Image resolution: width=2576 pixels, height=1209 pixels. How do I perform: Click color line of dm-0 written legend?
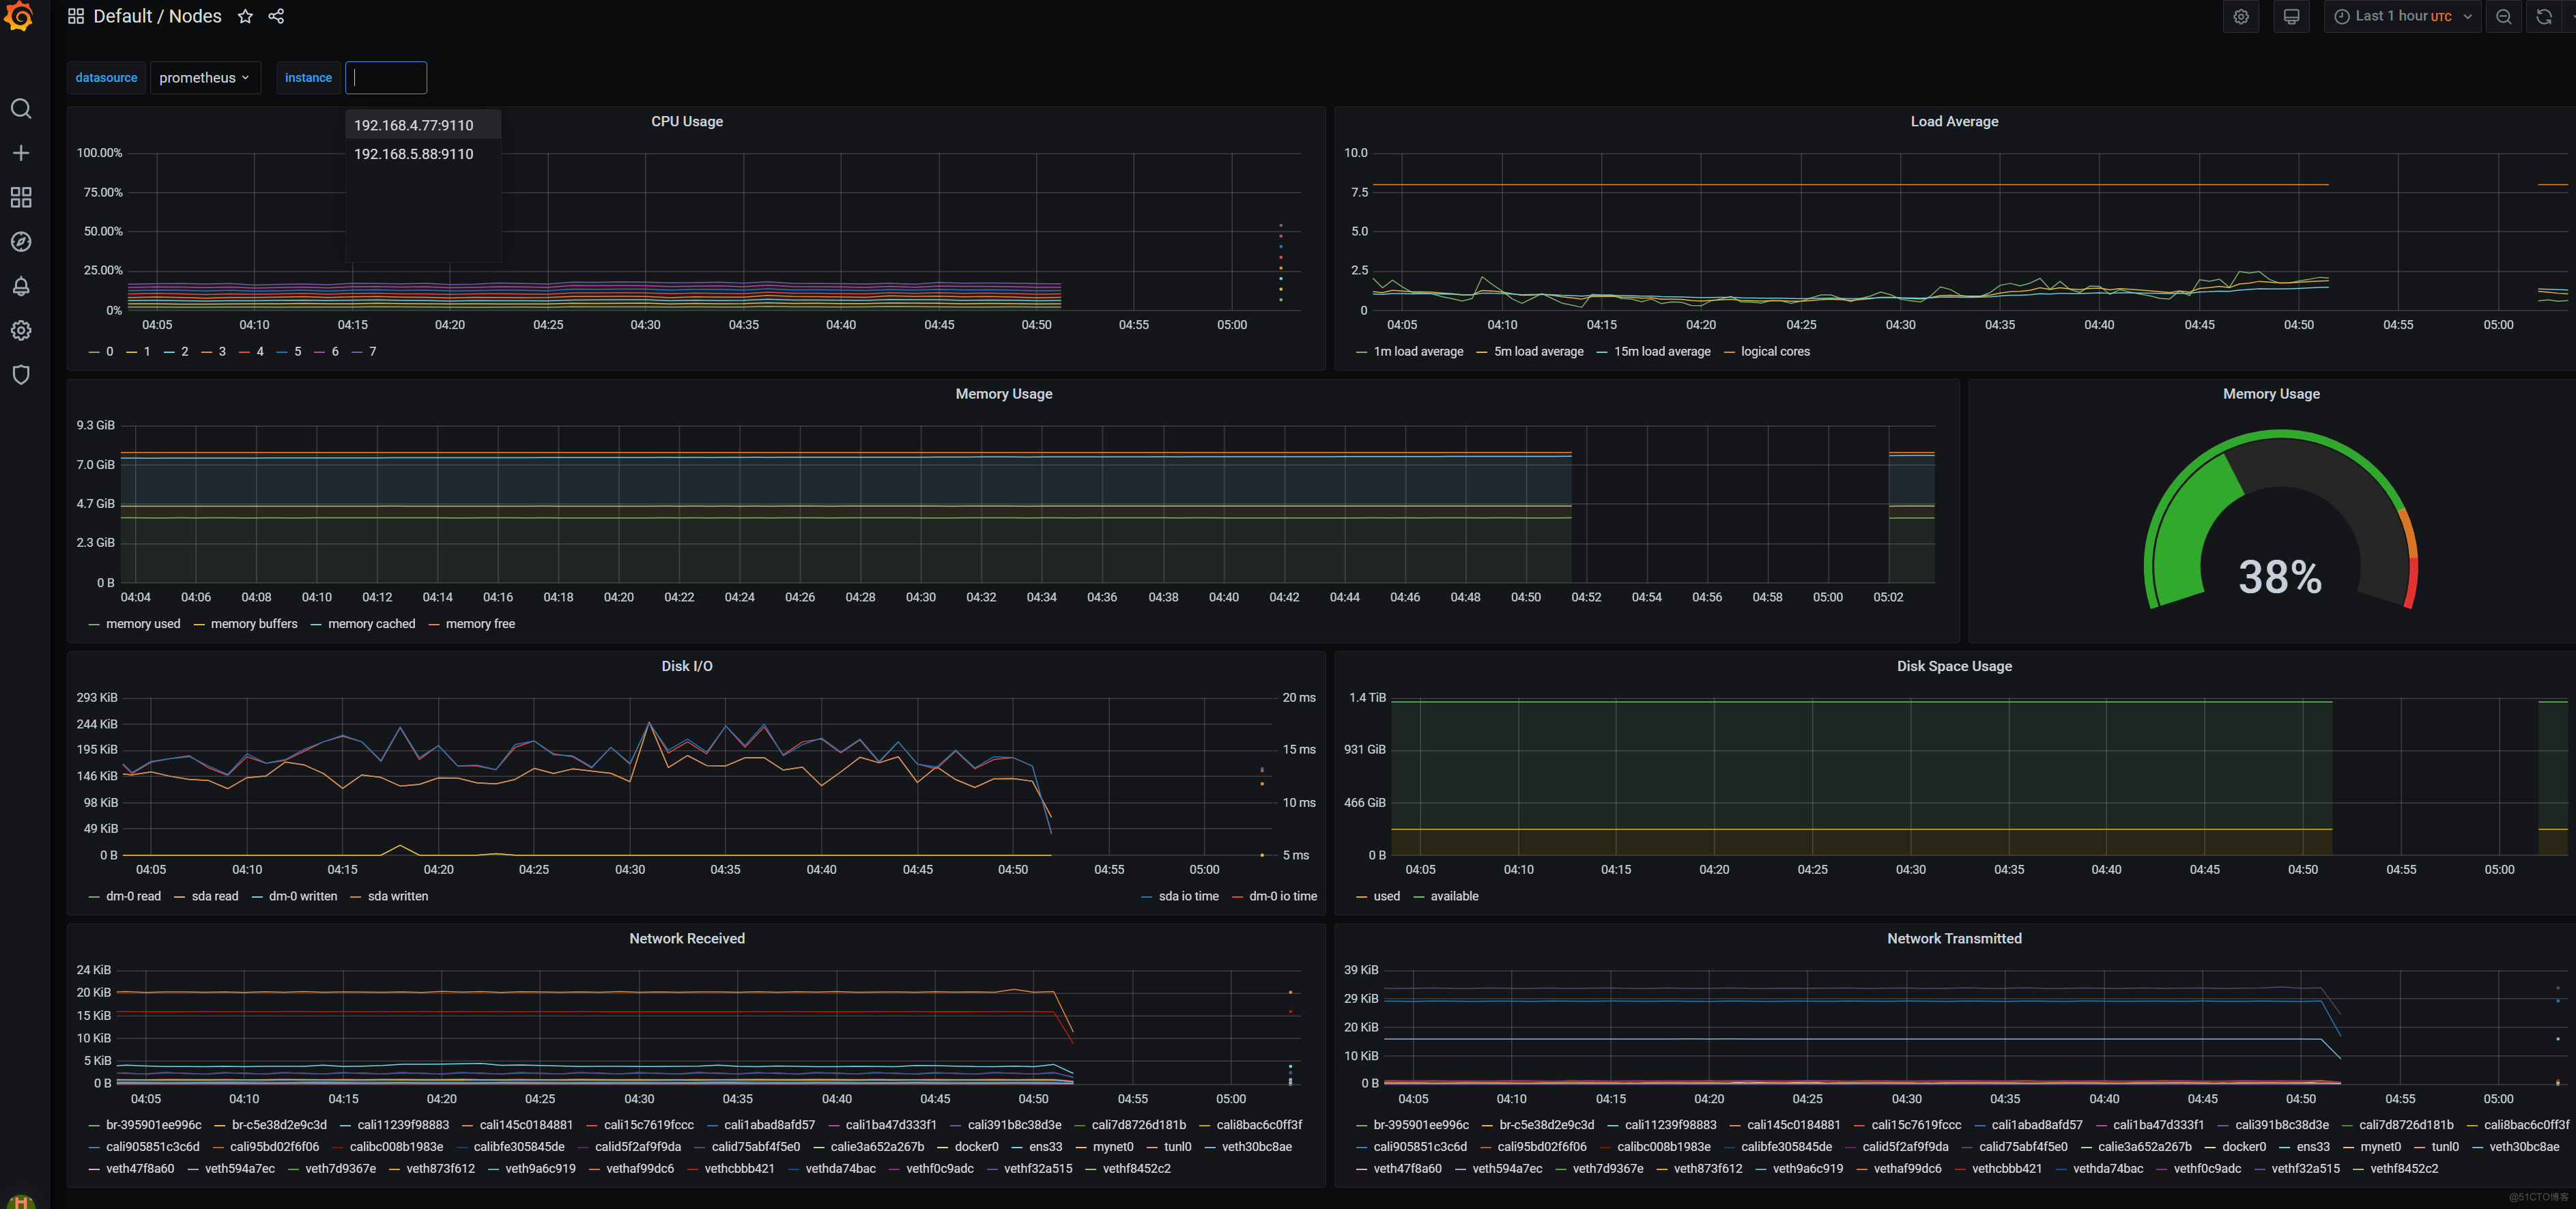[x=257, y=897]
